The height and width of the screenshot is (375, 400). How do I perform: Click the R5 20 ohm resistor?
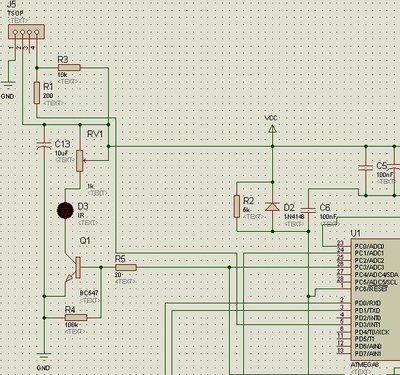click(126, 267)
